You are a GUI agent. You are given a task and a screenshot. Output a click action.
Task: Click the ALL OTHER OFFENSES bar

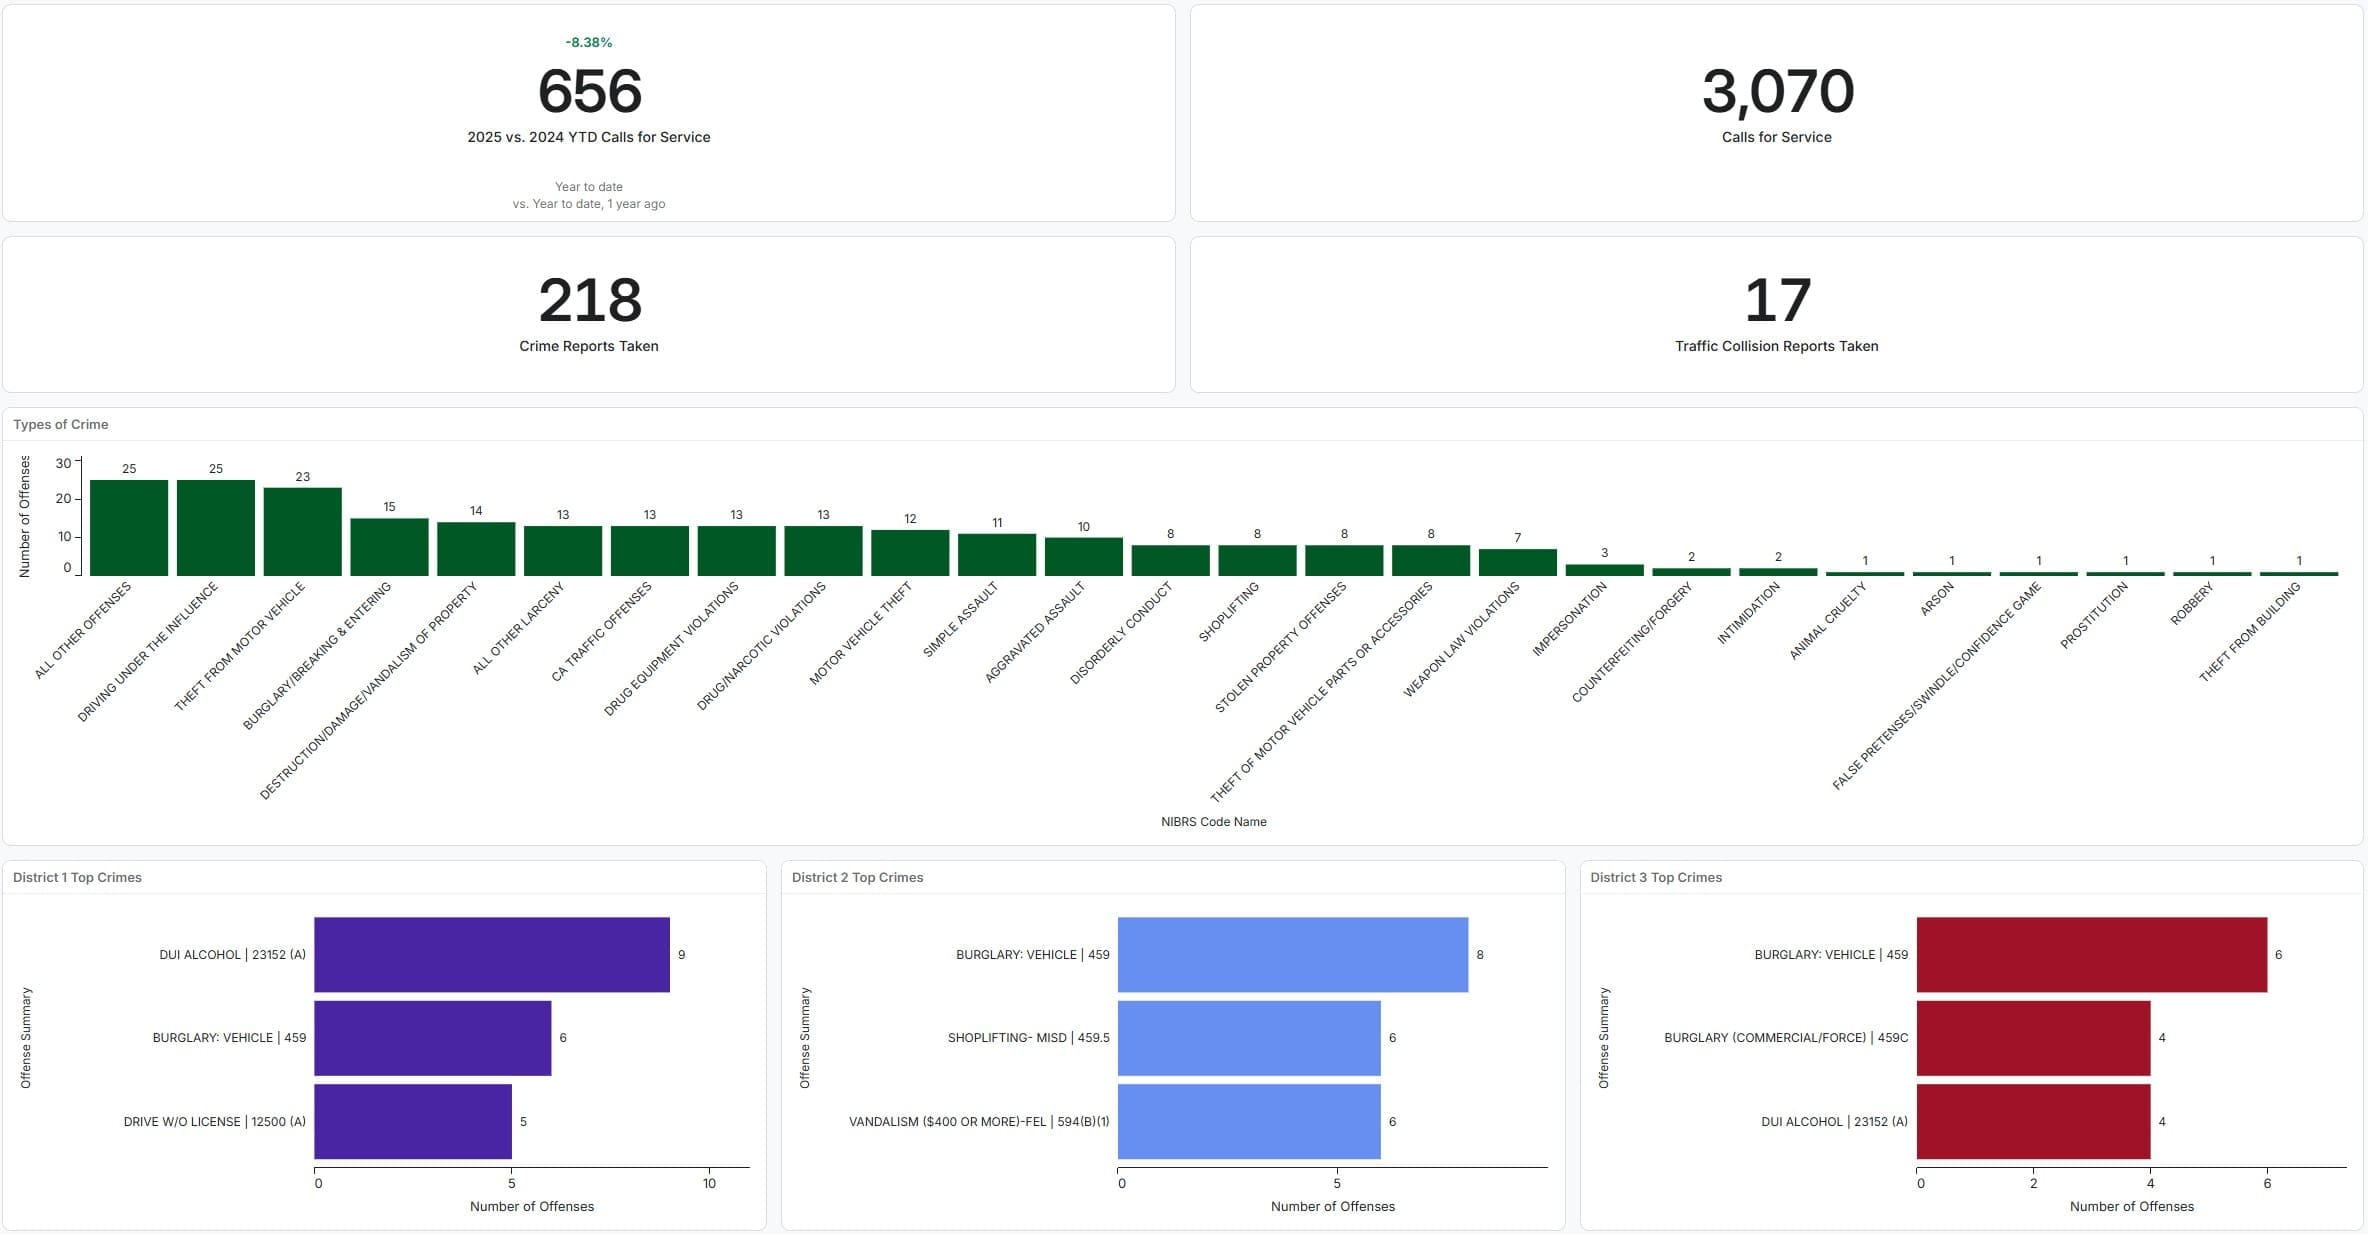click(129, 528)
